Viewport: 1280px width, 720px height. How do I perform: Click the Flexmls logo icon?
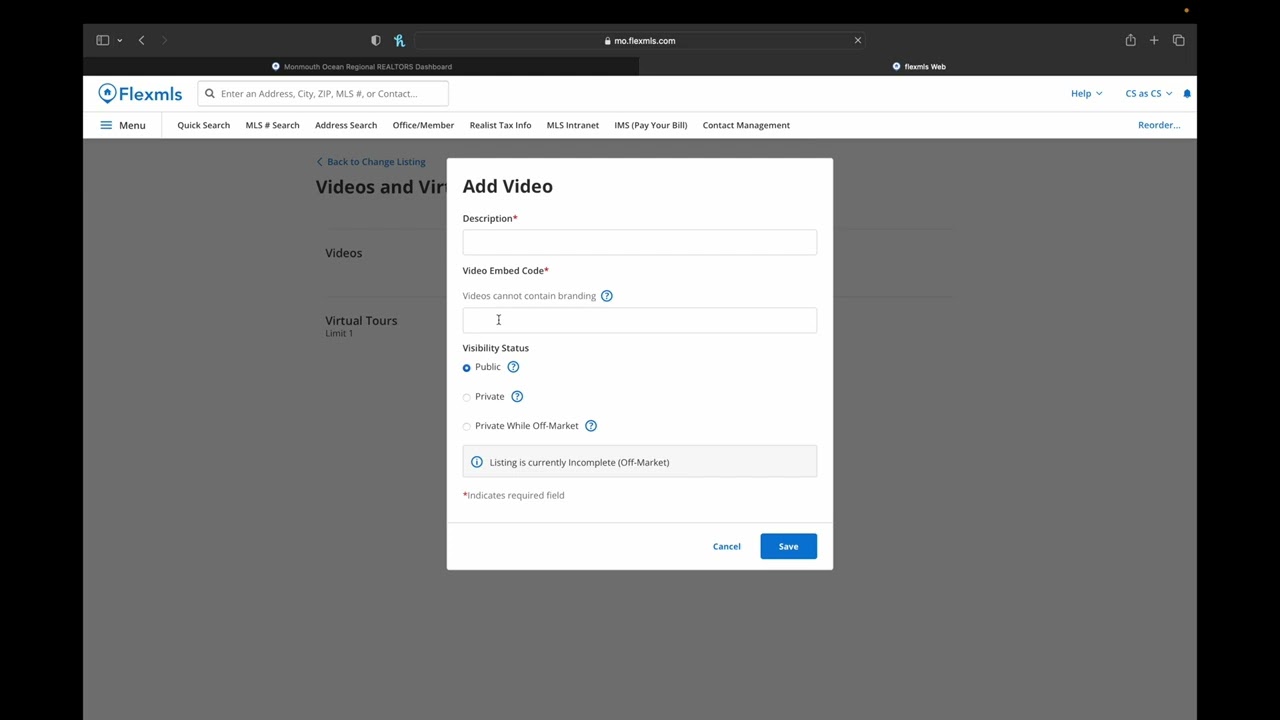click(x=108, y=94)
